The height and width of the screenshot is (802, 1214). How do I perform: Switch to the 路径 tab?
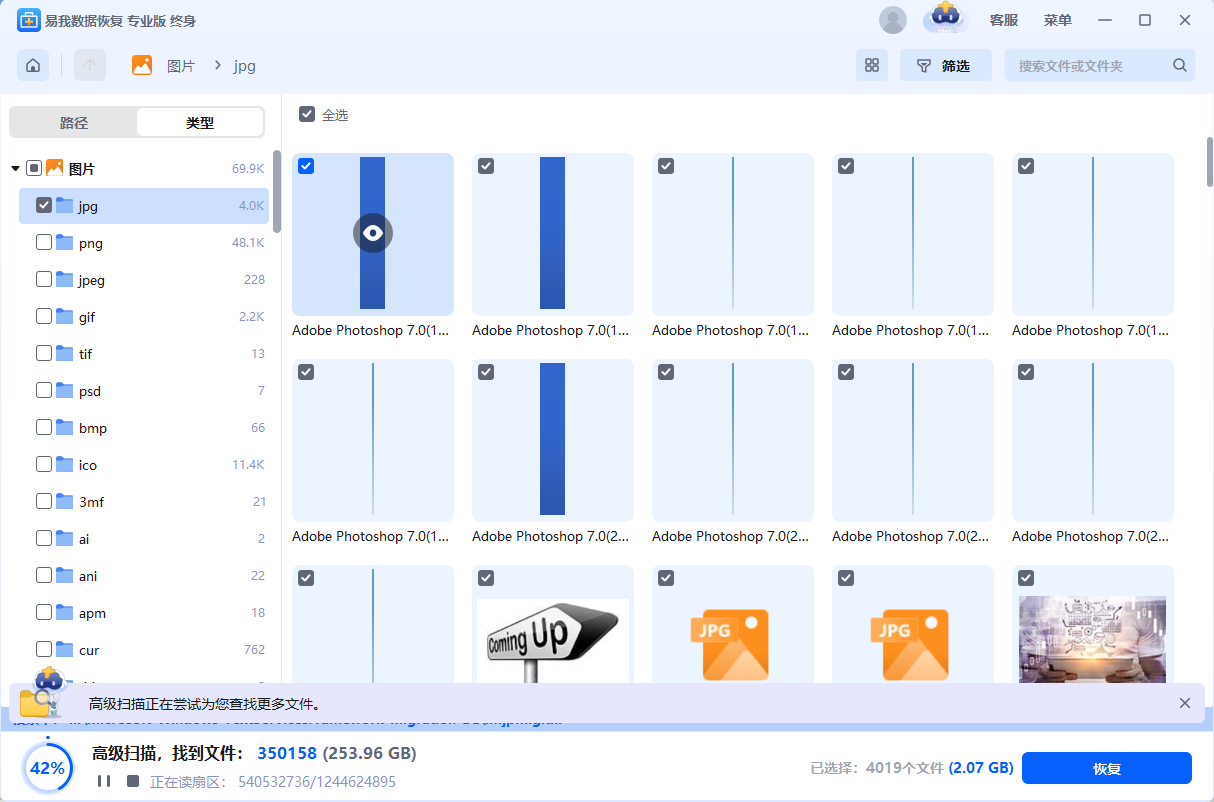click(x=74, y=123)
